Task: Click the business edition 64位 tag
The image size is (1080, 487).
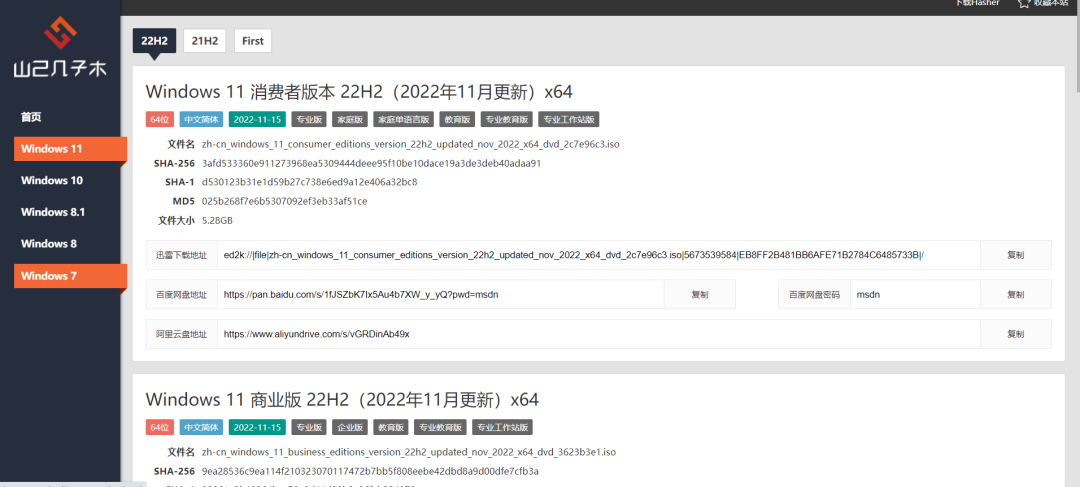Action: 159,427
